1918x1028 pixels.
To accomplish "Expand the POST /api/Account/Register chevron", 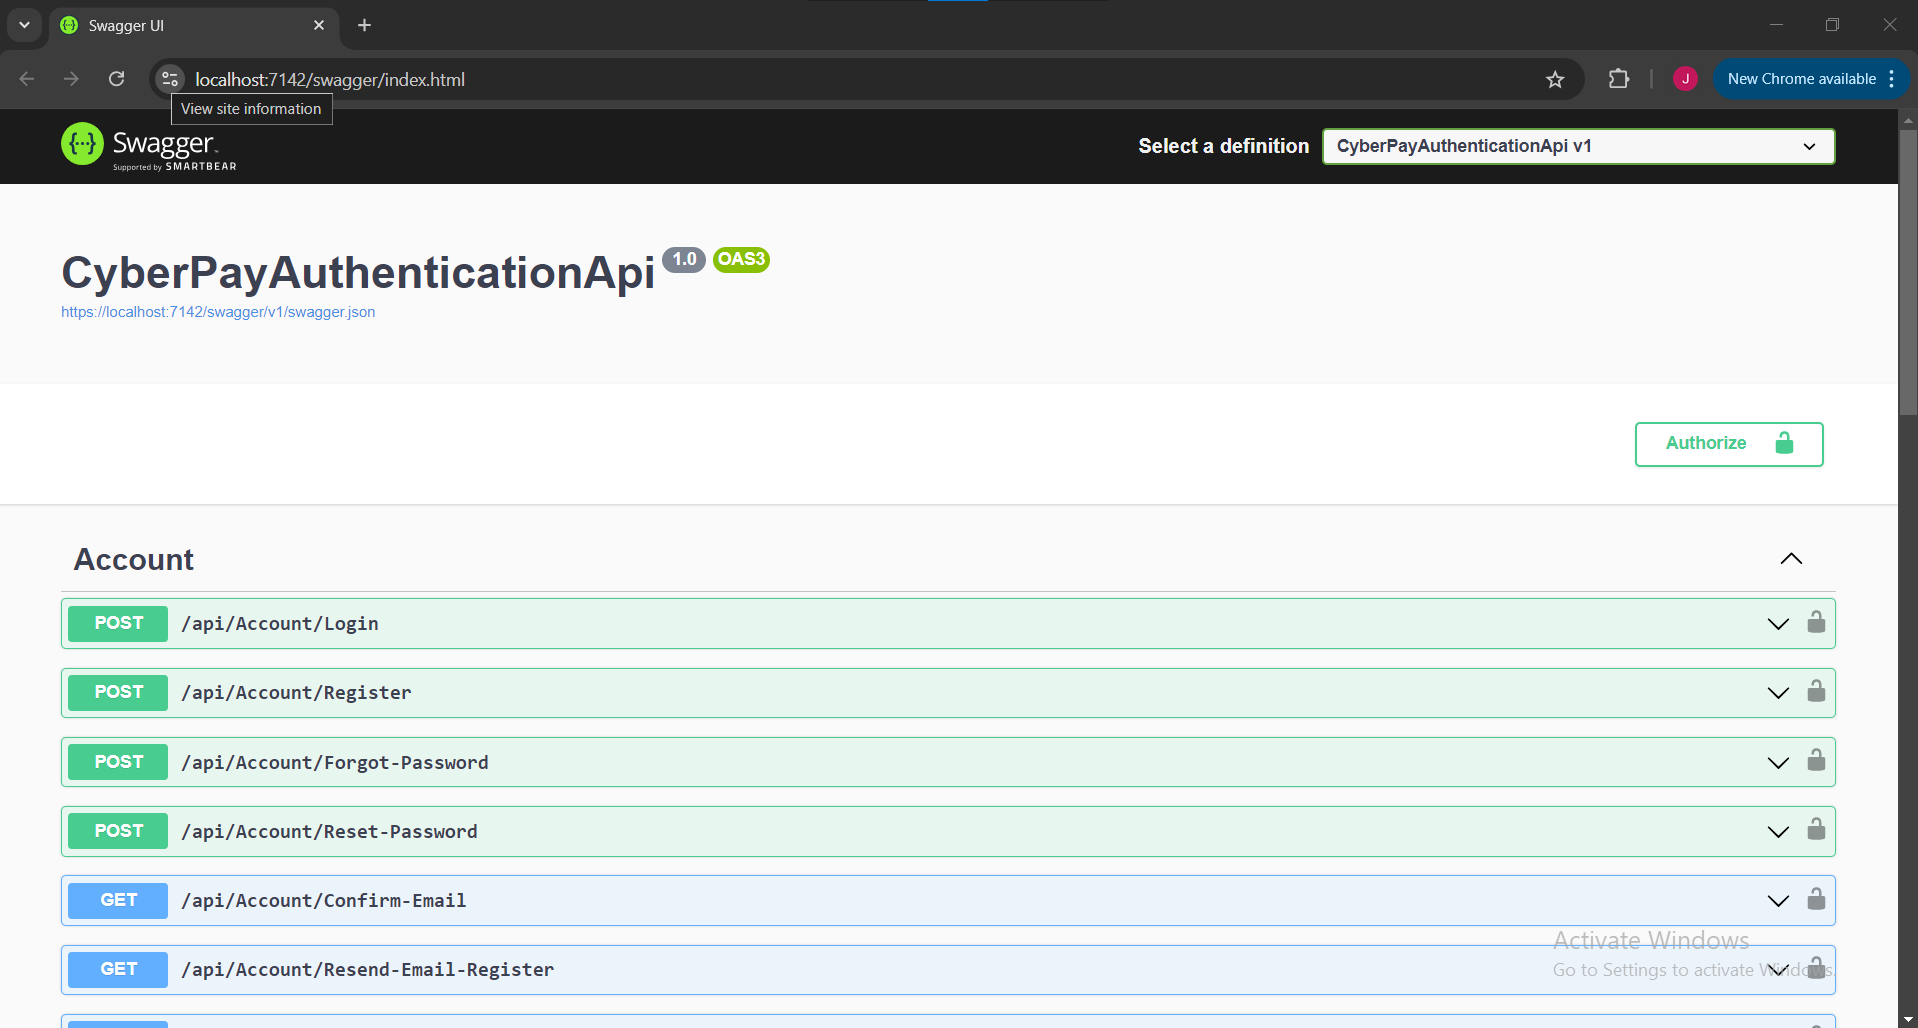I will 1778,693.
